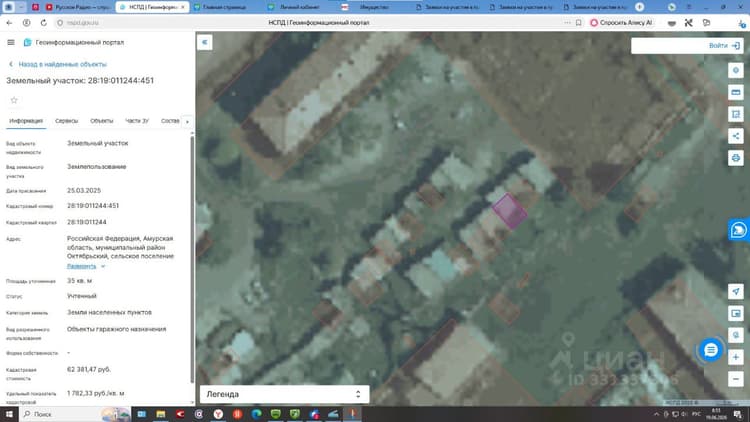Image resolution: width=750 pixels, height=422 pixels.
Task: Show more tabs with right arrow
Action: click(x=187, y=122)
